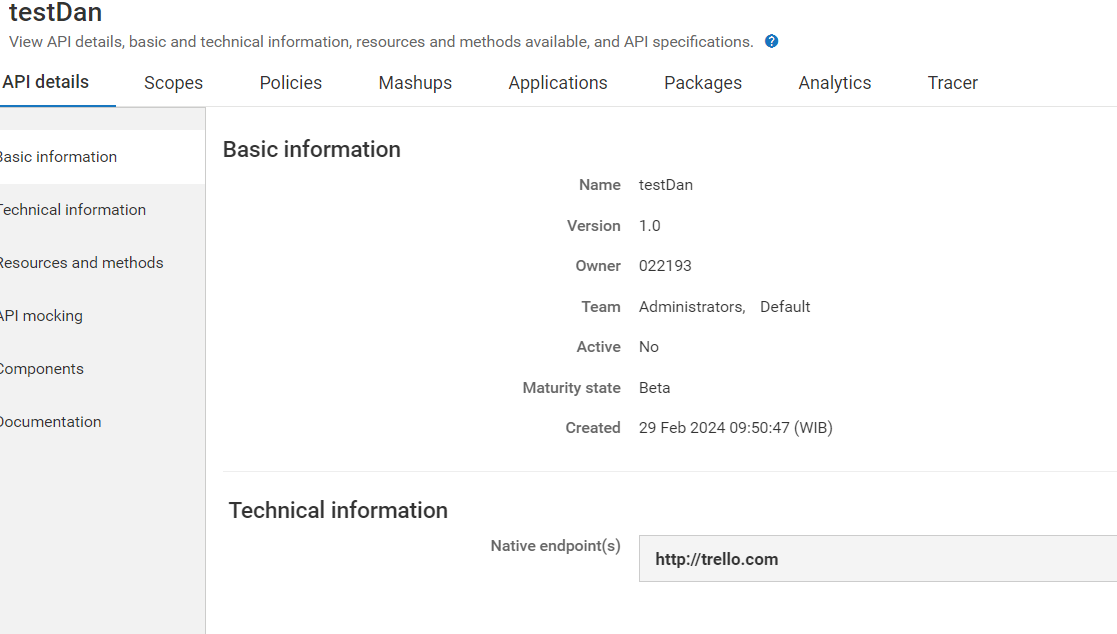Go to the API mocking section
The width and height of the screenshot is (1117, 634).
(x=41, y=316)
